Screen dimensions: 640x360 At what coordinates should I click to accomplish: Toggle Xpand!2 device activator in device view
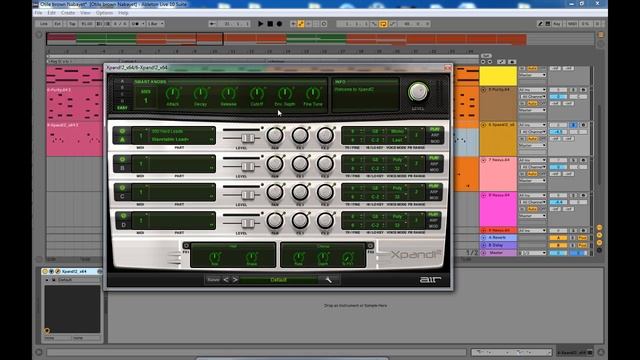pos(45,271)
